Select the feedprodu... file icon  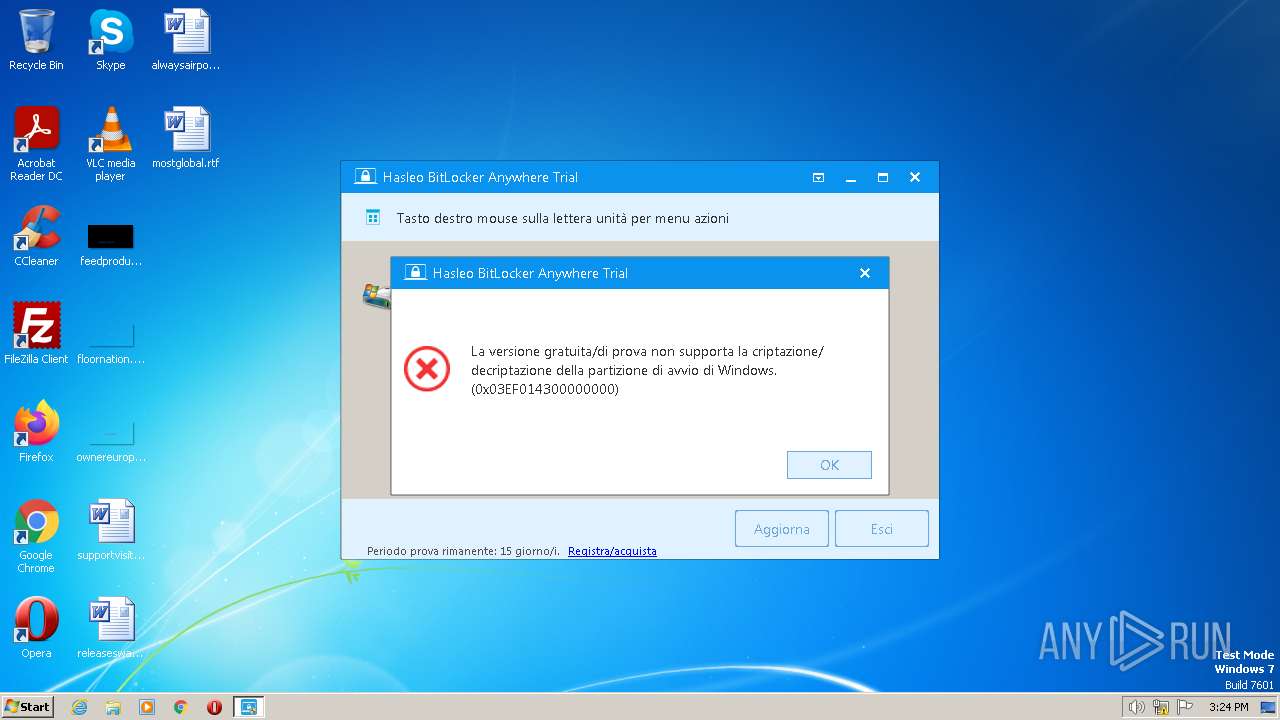pos(110,243)
